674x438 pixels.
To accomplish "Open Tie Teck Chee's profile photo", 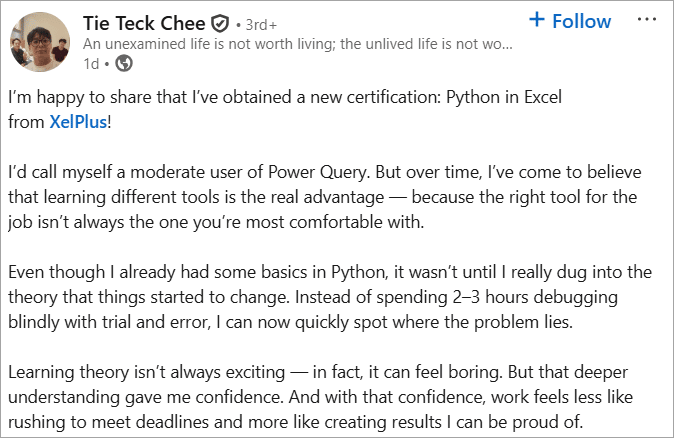I will [x=40, y=41].
